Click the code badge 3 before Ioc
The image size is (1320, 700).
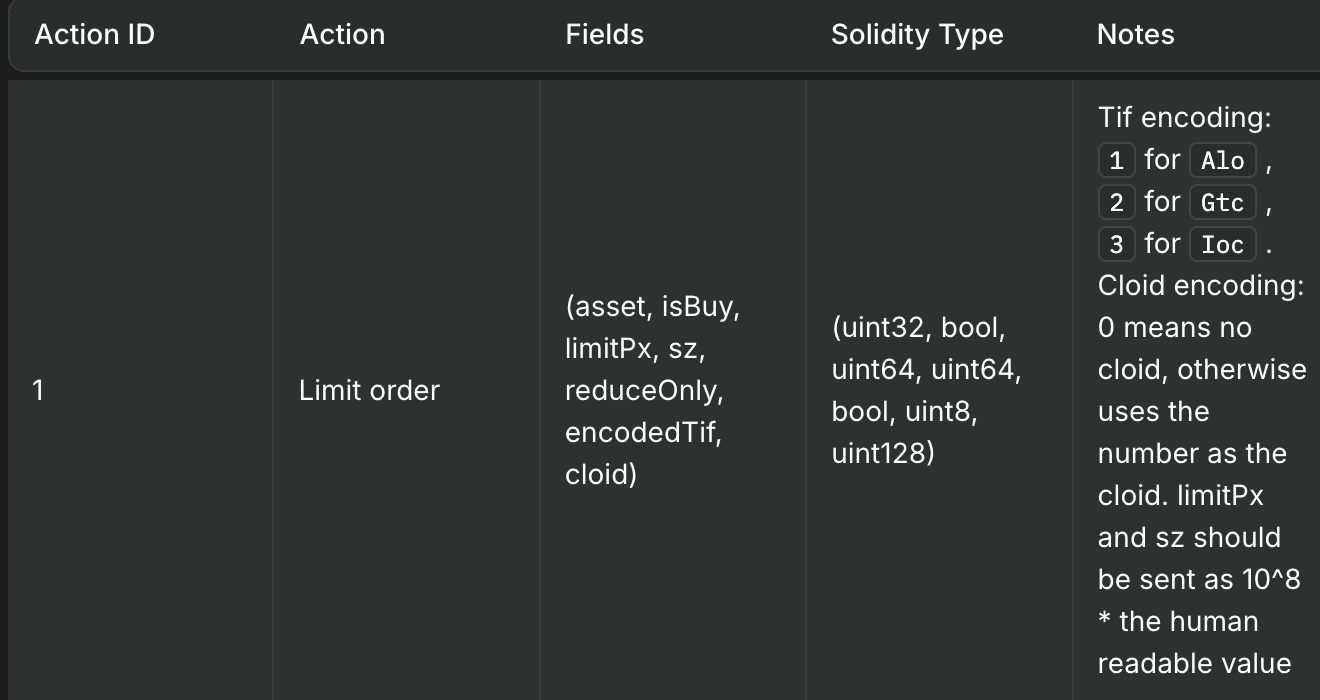tap(1116, 244)
